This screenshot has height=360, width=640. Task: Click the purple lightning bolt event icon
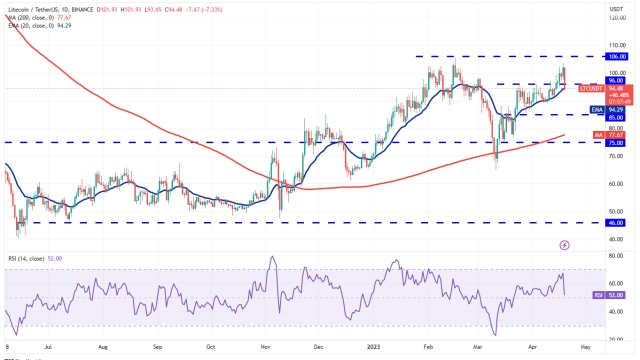(x=564, y=245)
